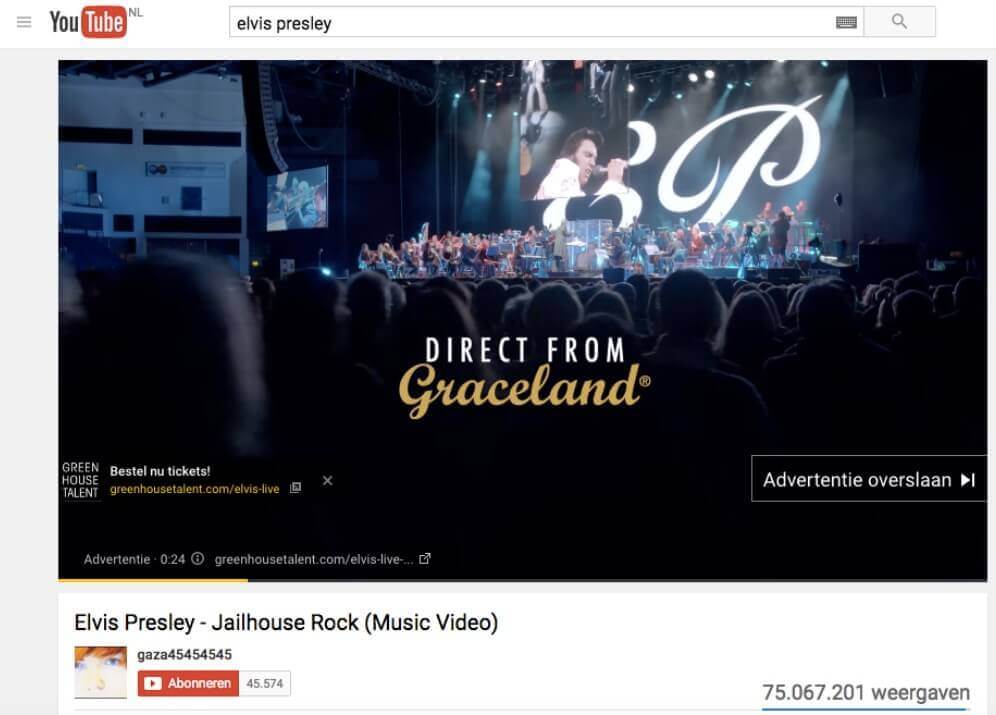This screenshot has height=715, width=996.
Task: Click the ad progress bar
Action: pyautogui.click(x=523, y=580)
